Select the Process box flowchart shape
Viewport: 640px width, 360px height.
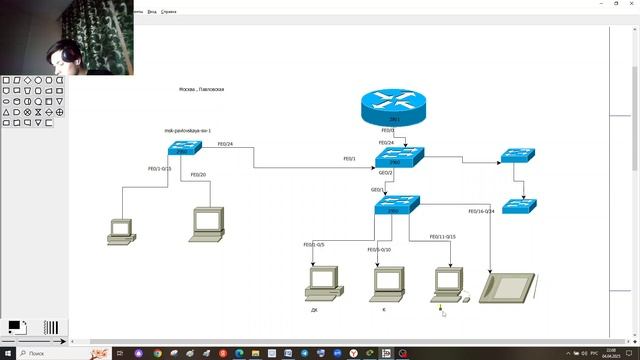tap(6, 80)
